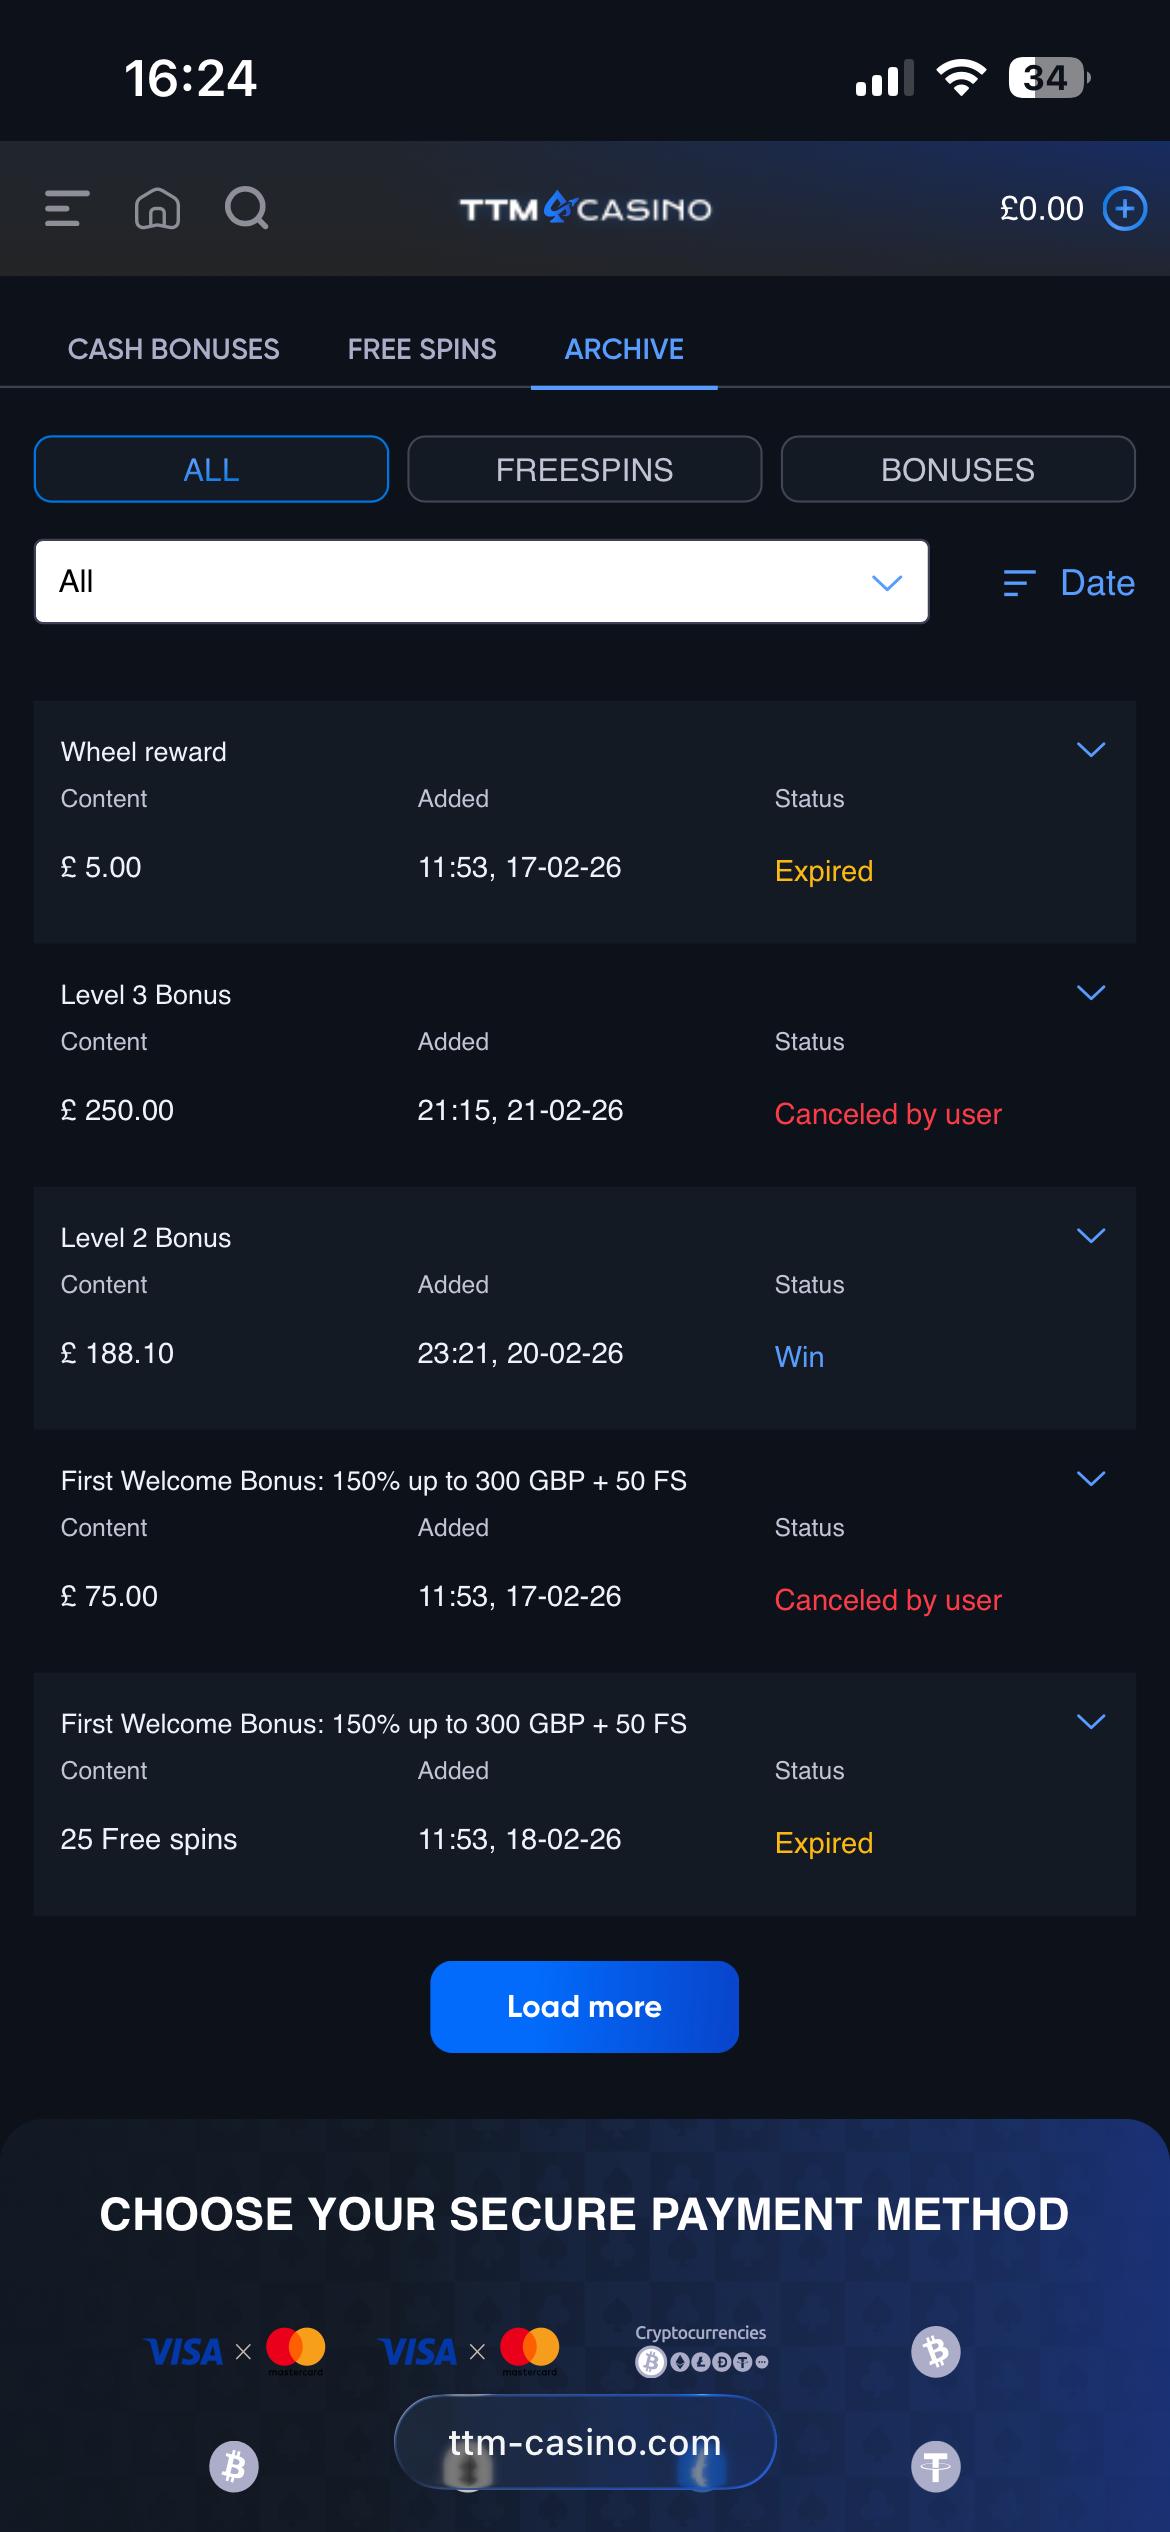The width and height of the screenshot is (1170, 2532).
Task: Switch filter to BONUSES
Action: click(x=957, y=469)
